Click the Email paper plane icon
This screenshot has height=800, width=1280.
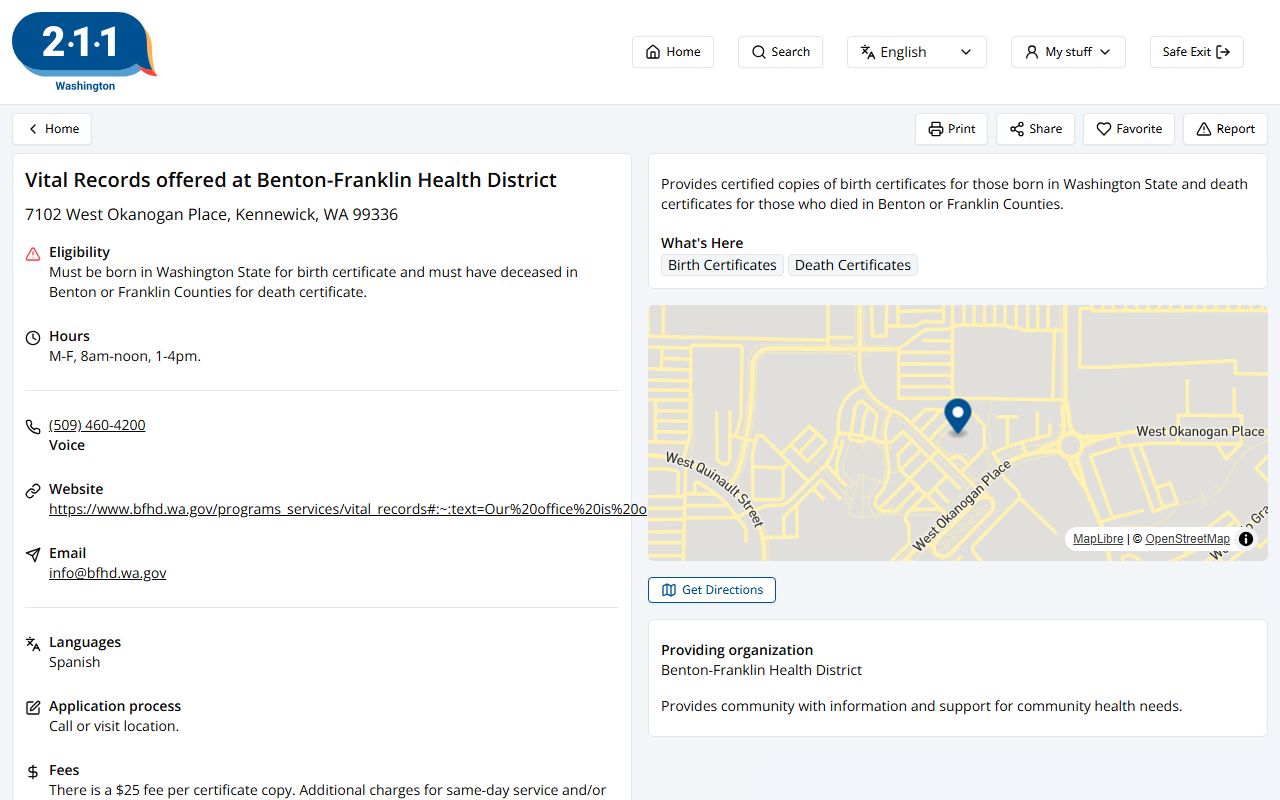pos(33,555)
